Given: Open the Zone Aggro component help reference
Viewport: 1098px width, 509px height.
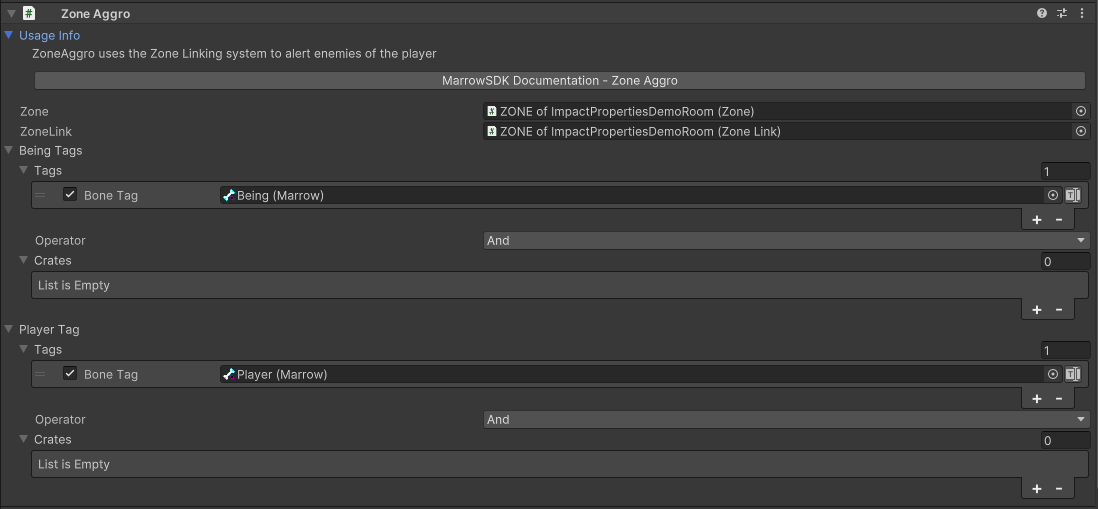Looking at the screenshot, I should [1042, 14].
